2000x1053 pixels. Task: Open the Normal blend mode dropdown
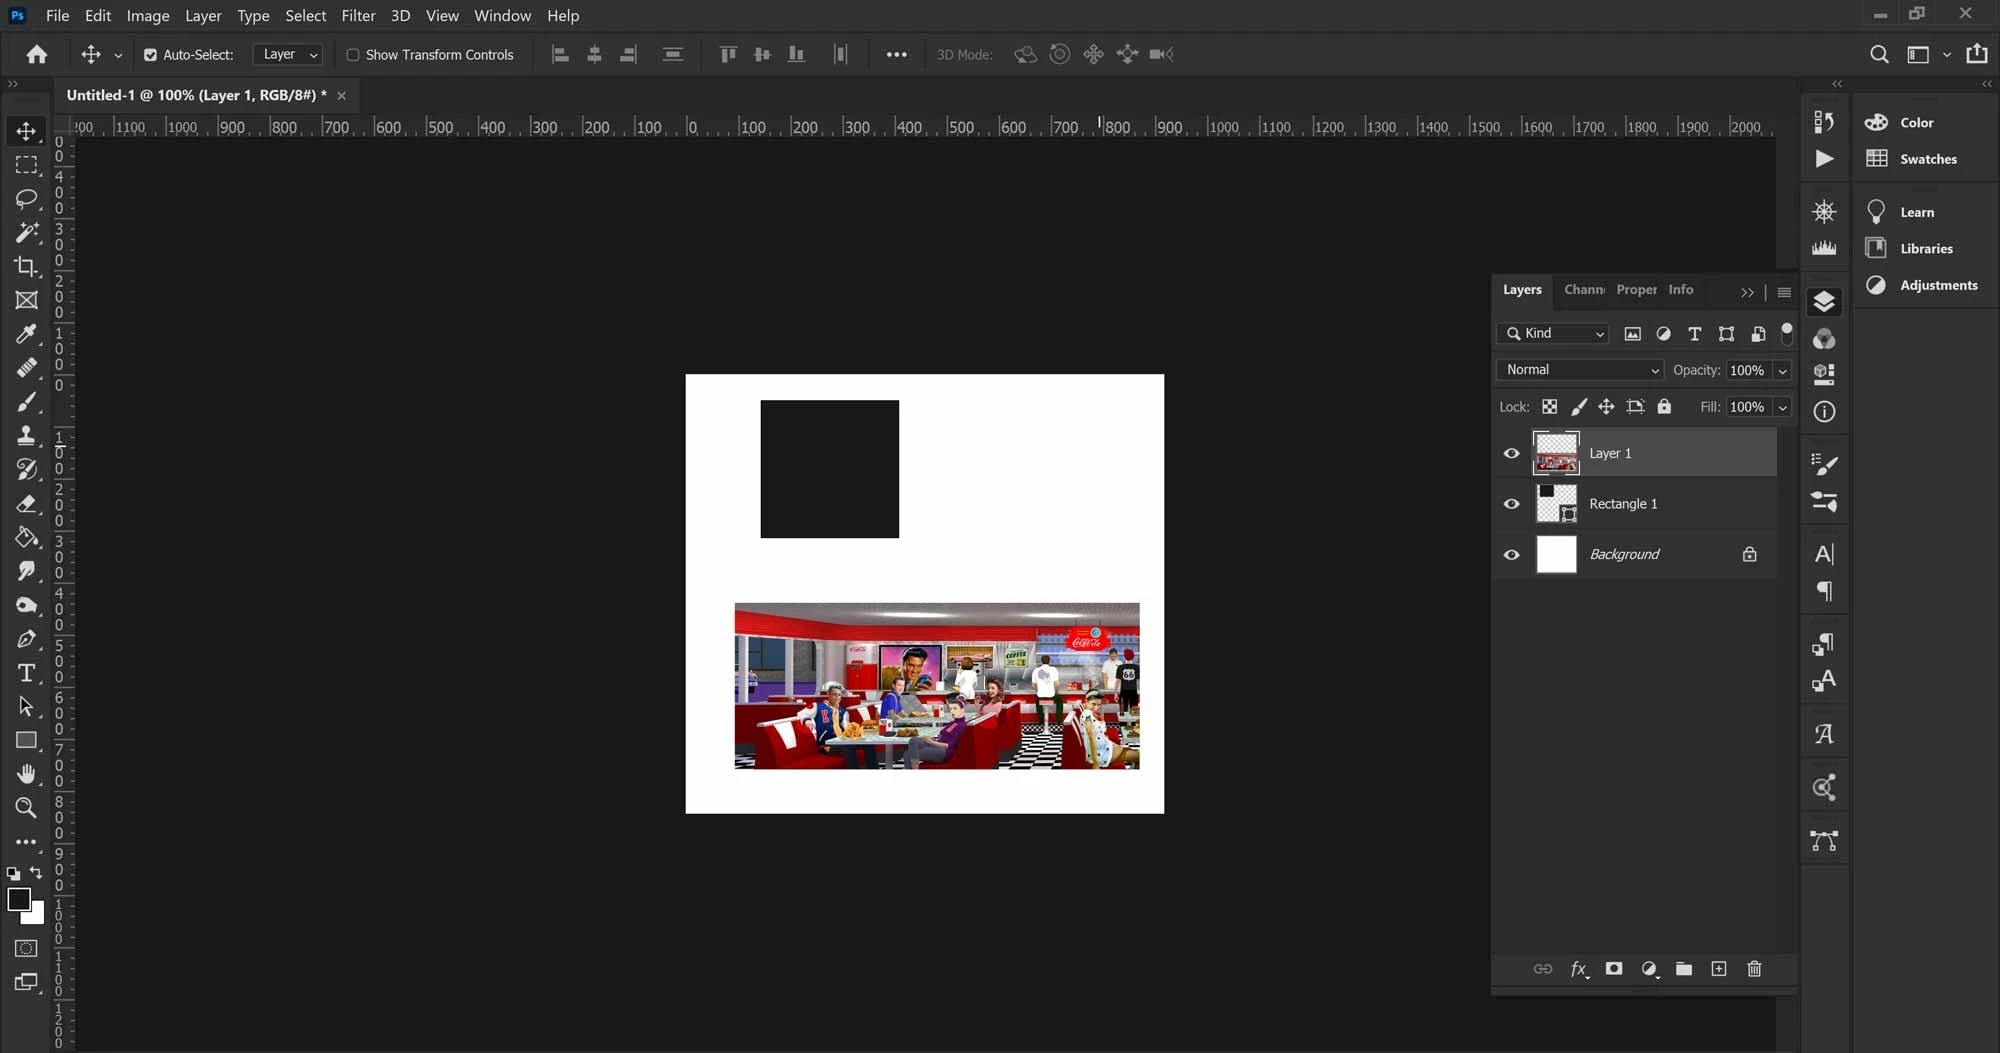pos(1580,370)
